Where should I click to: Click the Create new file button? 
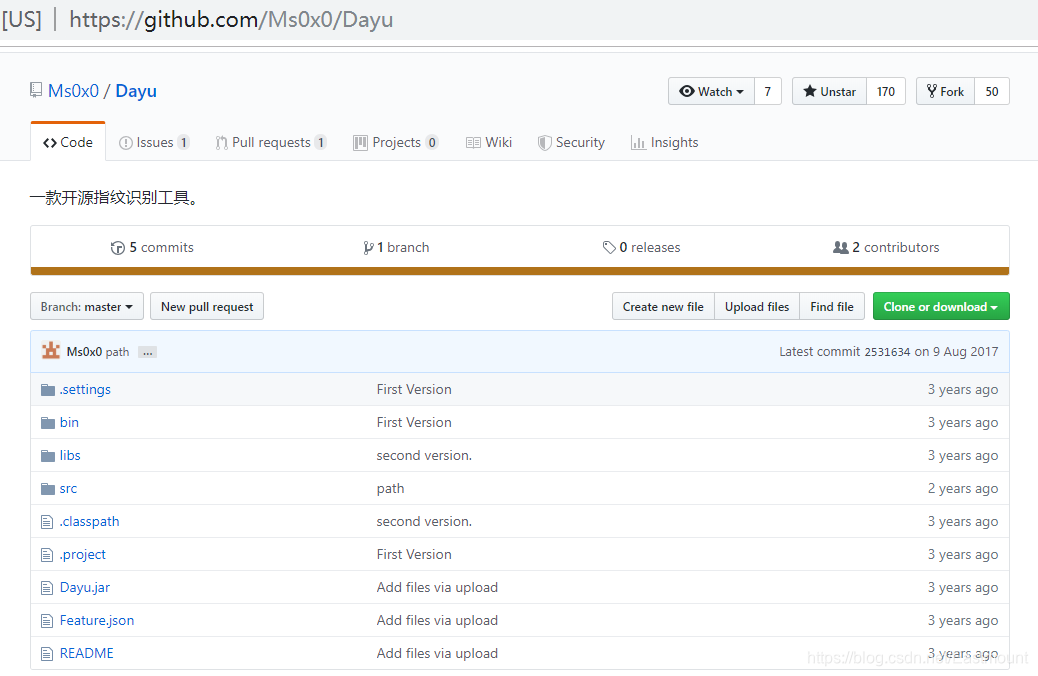(x=663, y=307)
